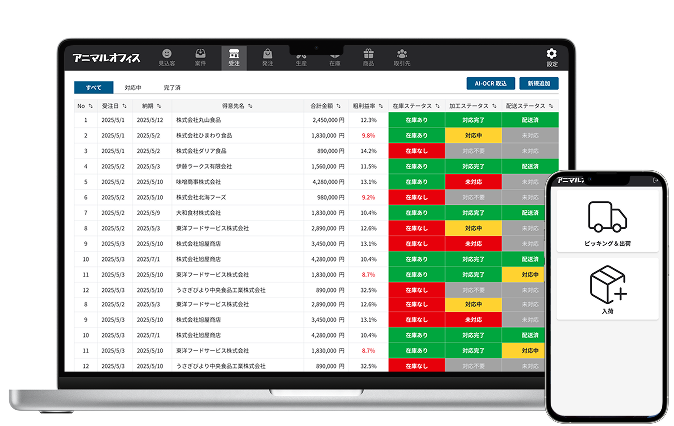
Task: Select customer 大和食材株式会社
Action: point(198,213)
